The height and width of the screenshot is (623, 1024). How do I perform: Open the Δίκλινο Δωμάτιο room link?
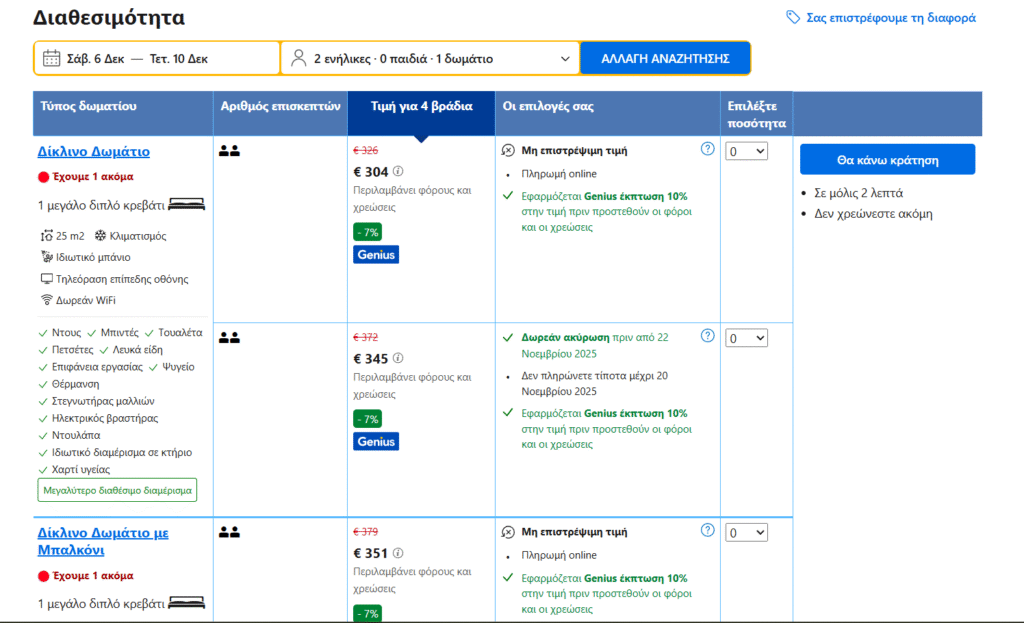(x=93, y=152)
